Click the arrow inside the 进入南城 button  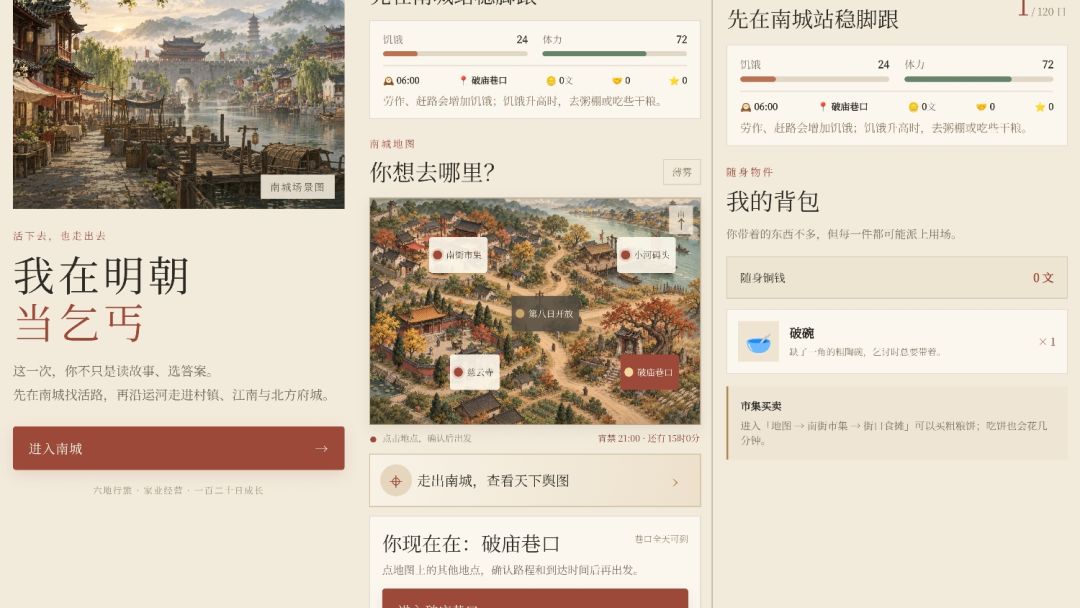point(321,448)
